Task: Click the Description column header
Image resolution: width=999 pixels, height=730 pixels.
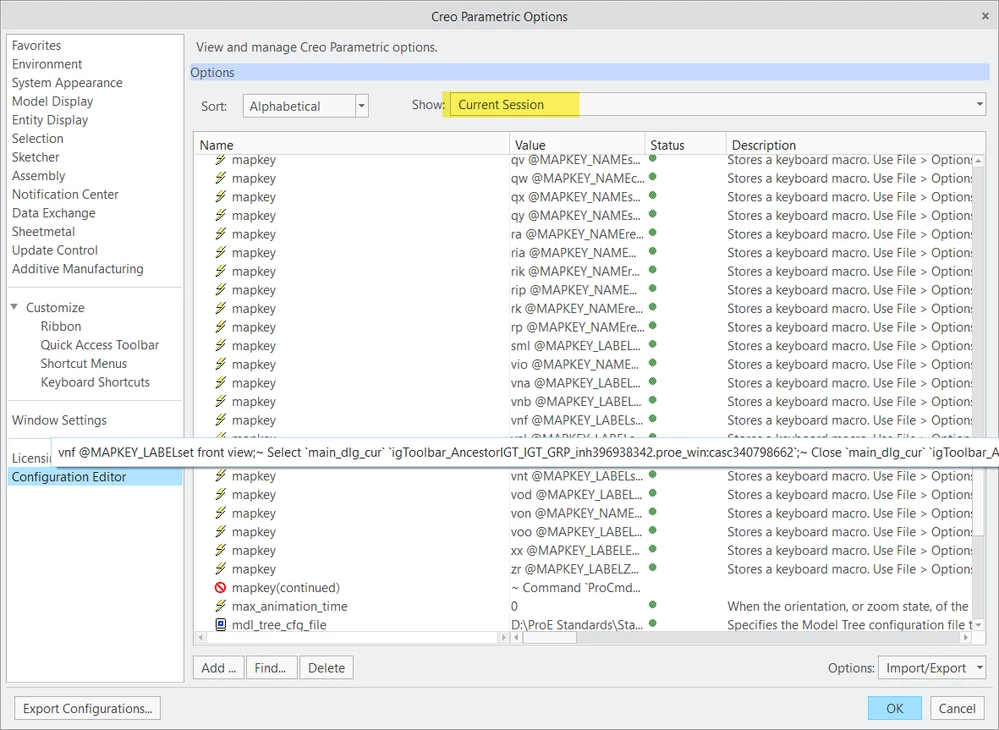Action: click(856, 145)
